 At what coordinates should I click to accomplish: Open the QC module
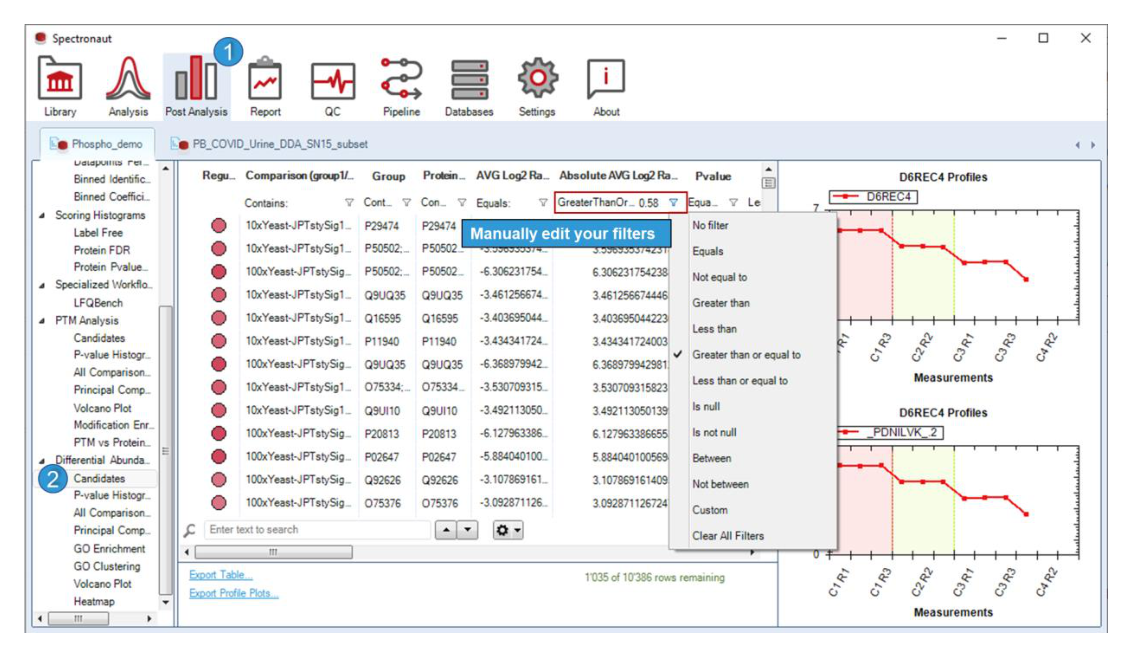point(332,87)
